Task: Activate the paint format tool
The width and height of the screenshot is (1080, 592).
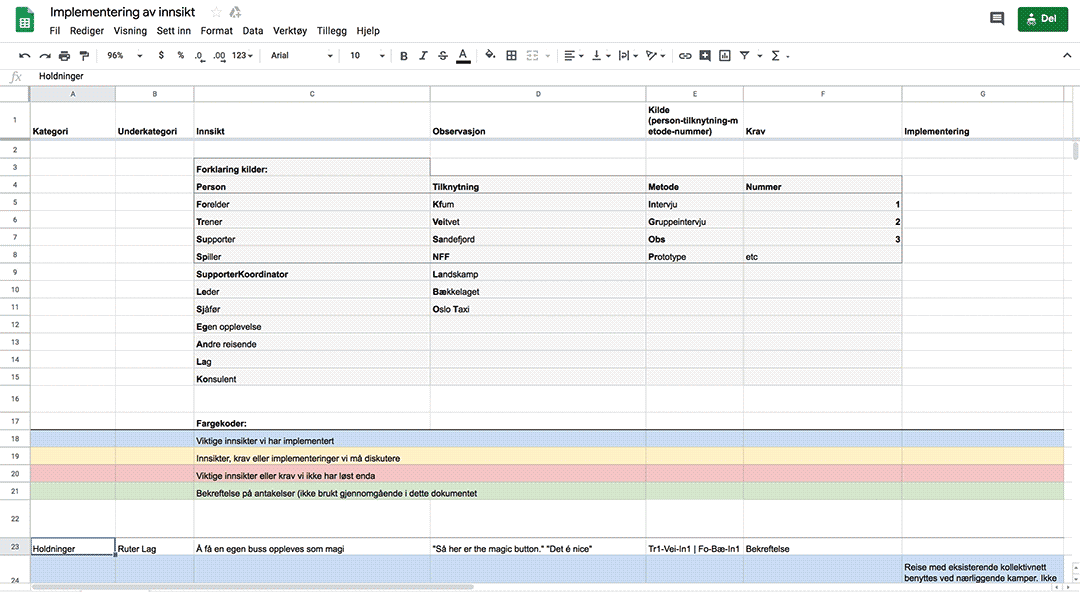Action: pos(84,56)
